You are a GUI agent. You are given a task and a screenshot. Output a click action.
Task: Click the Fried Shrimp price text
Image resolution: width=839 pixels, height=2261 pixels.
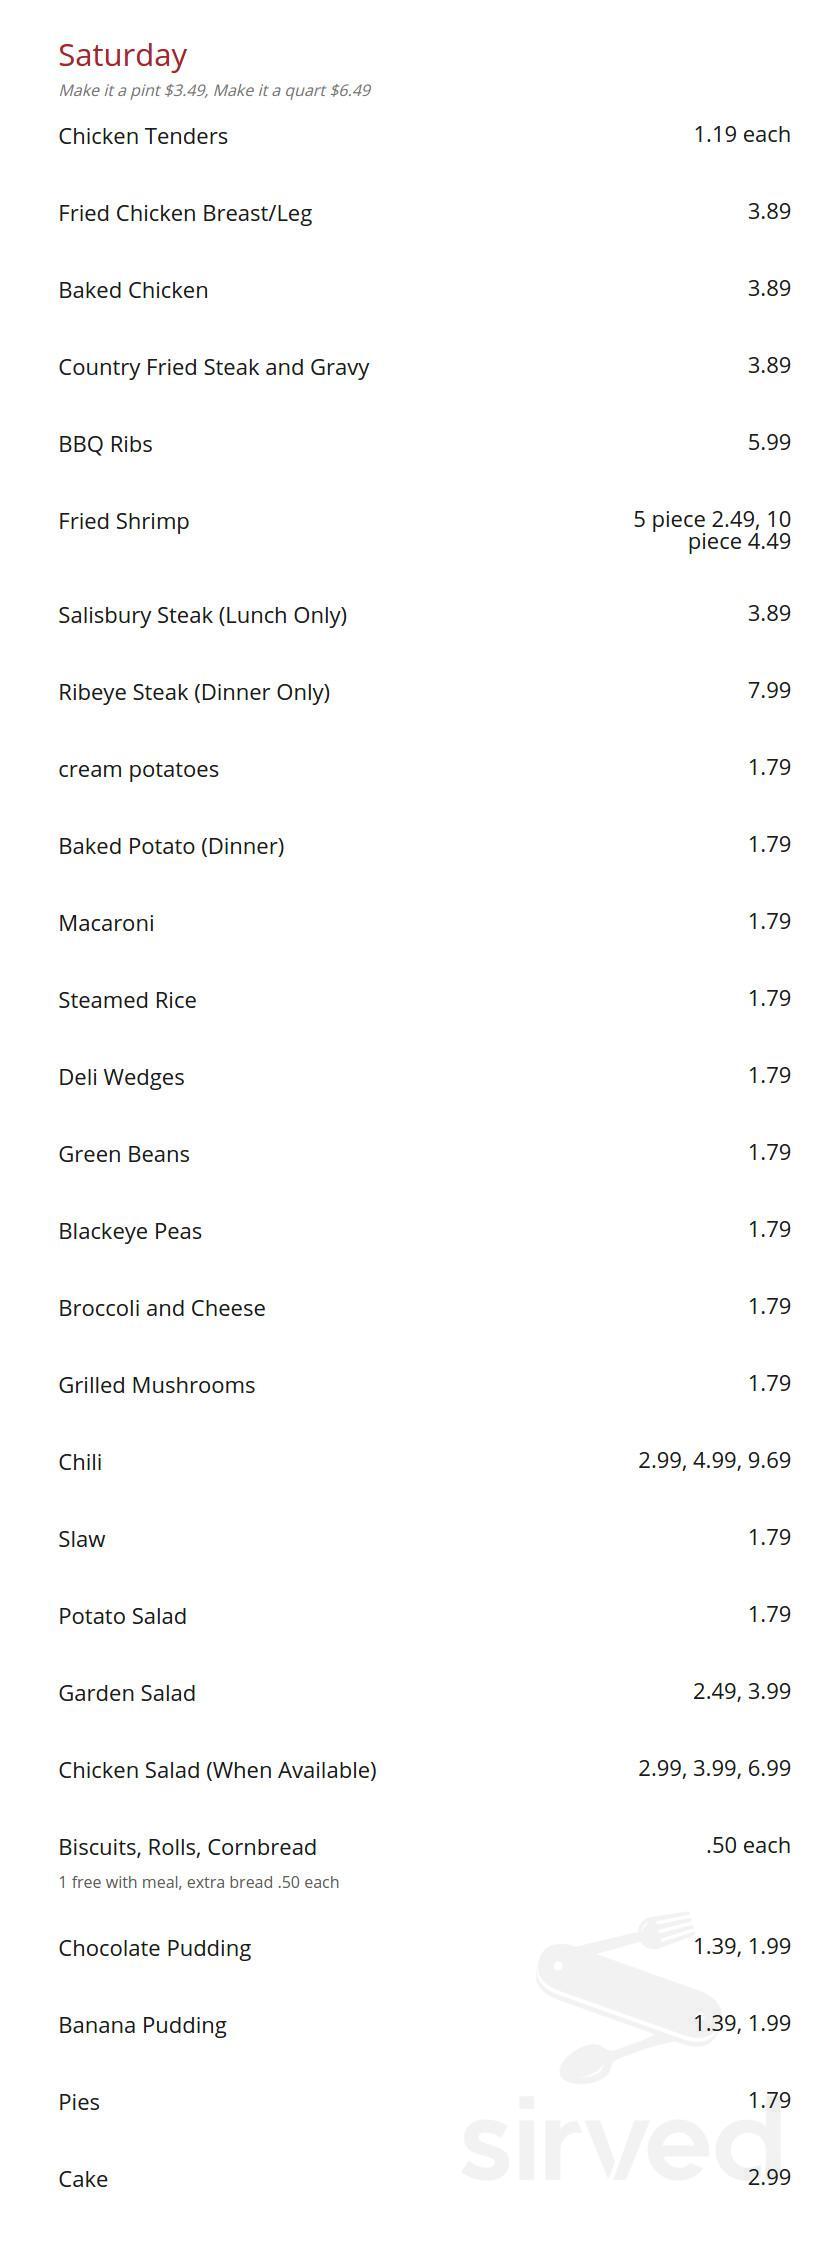point(712,530)
